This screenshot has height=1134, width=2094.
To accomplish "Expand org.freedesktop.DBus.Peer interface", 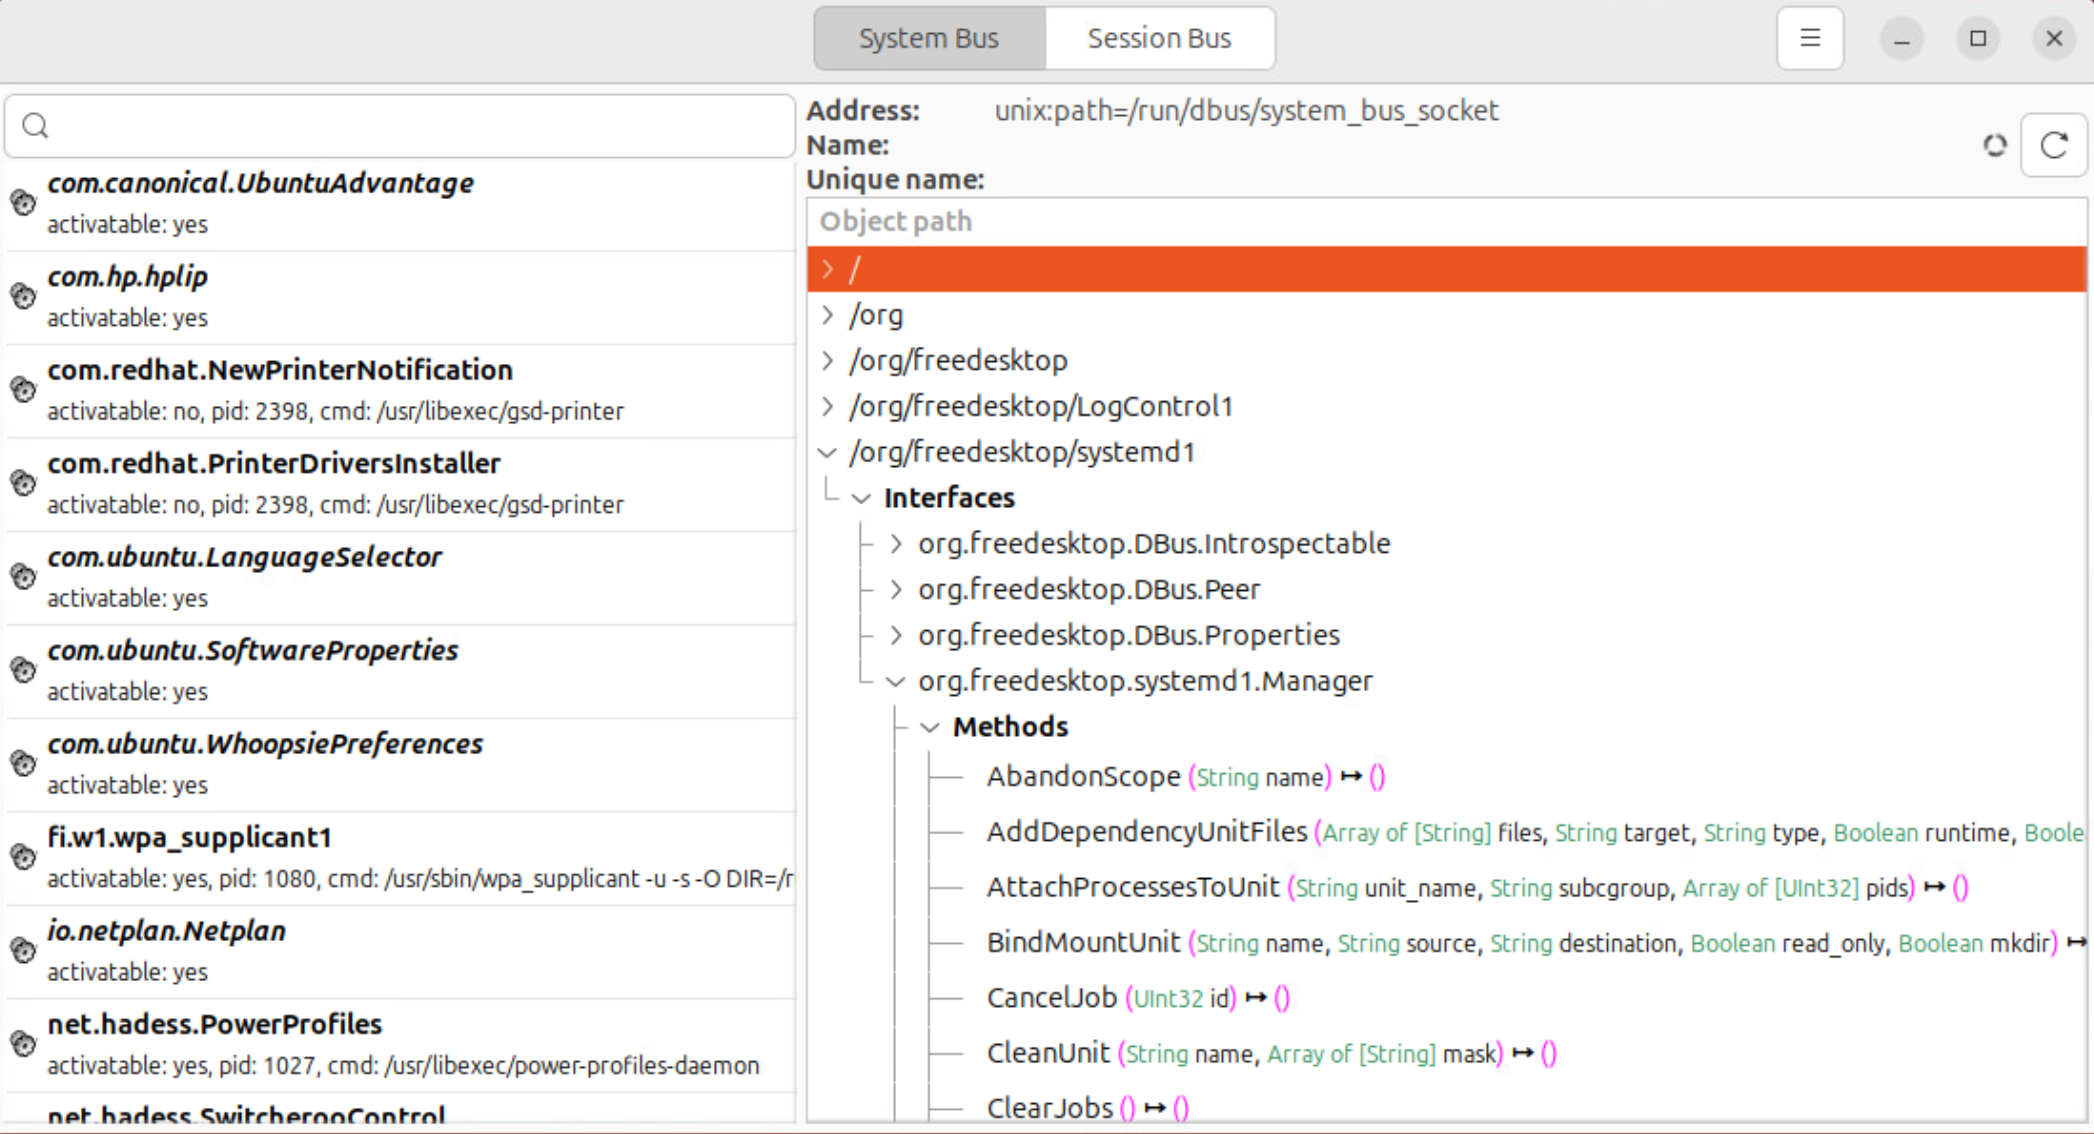I will coord(896,589).
